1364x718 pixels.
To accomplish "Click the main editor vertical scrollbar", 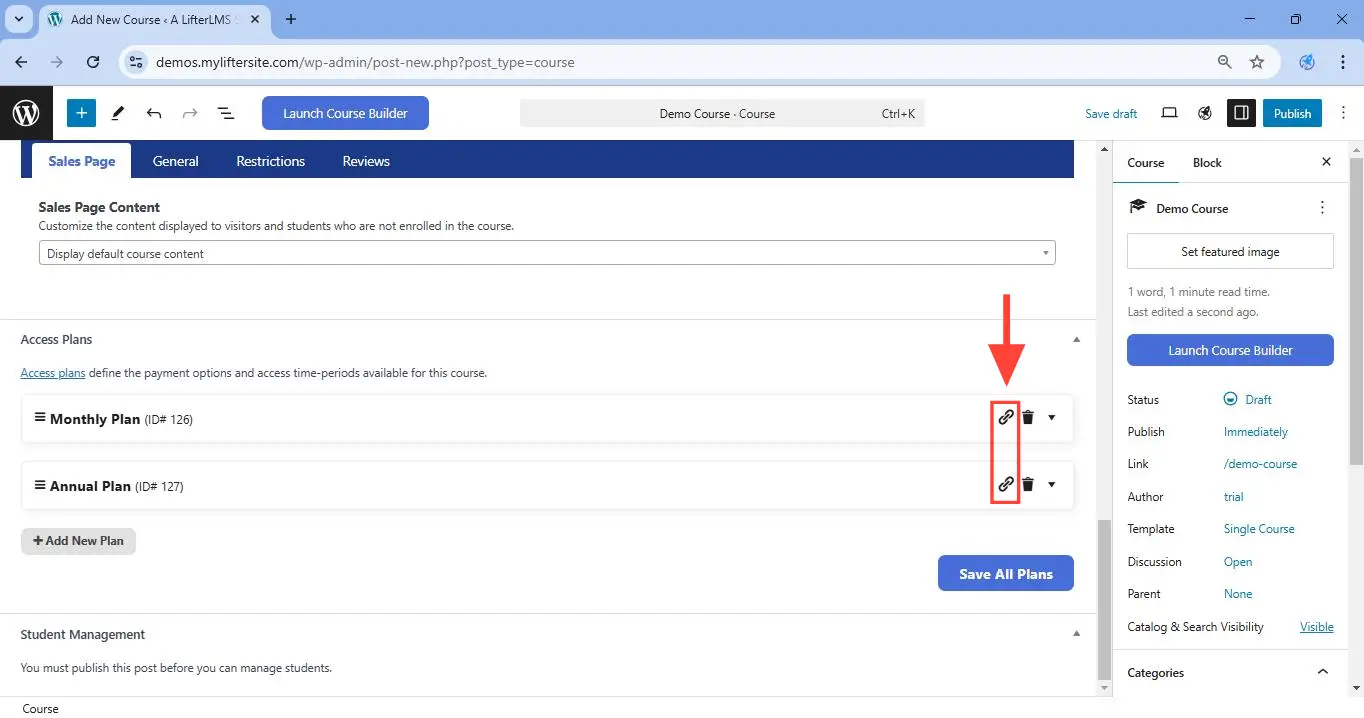I will [x=1104, y=600].
